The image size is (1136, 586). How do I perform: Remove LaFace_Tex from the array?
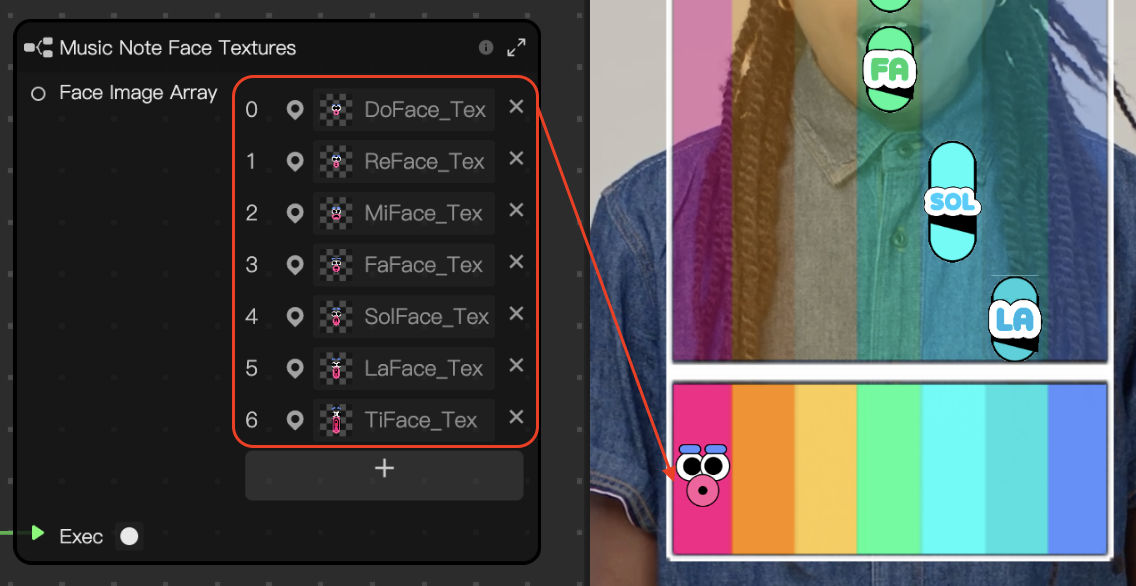point(516,365)
